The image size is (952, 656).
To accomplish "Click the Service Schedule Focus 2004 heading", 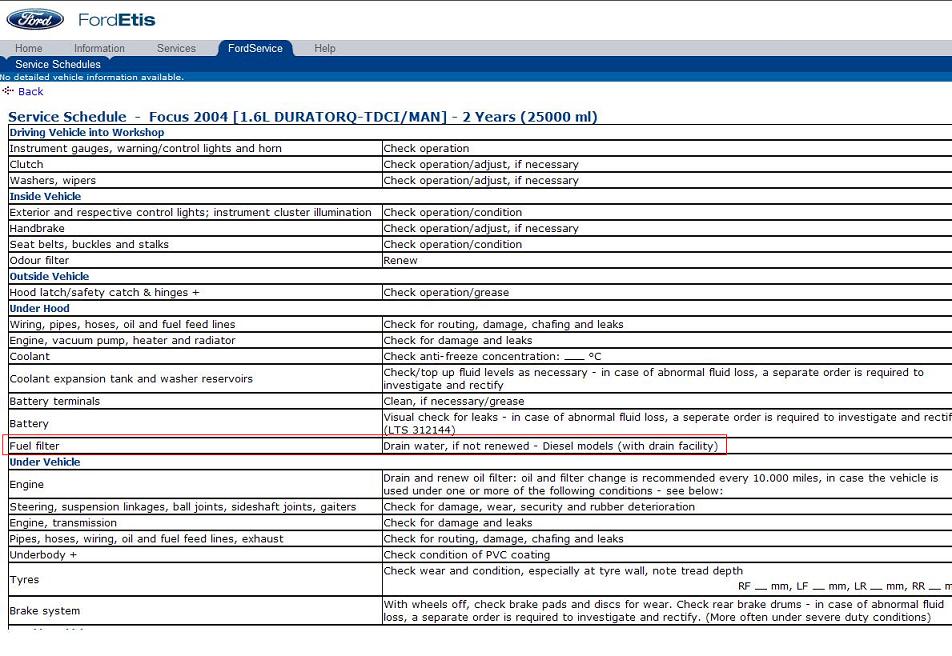I will pos(302,117).
